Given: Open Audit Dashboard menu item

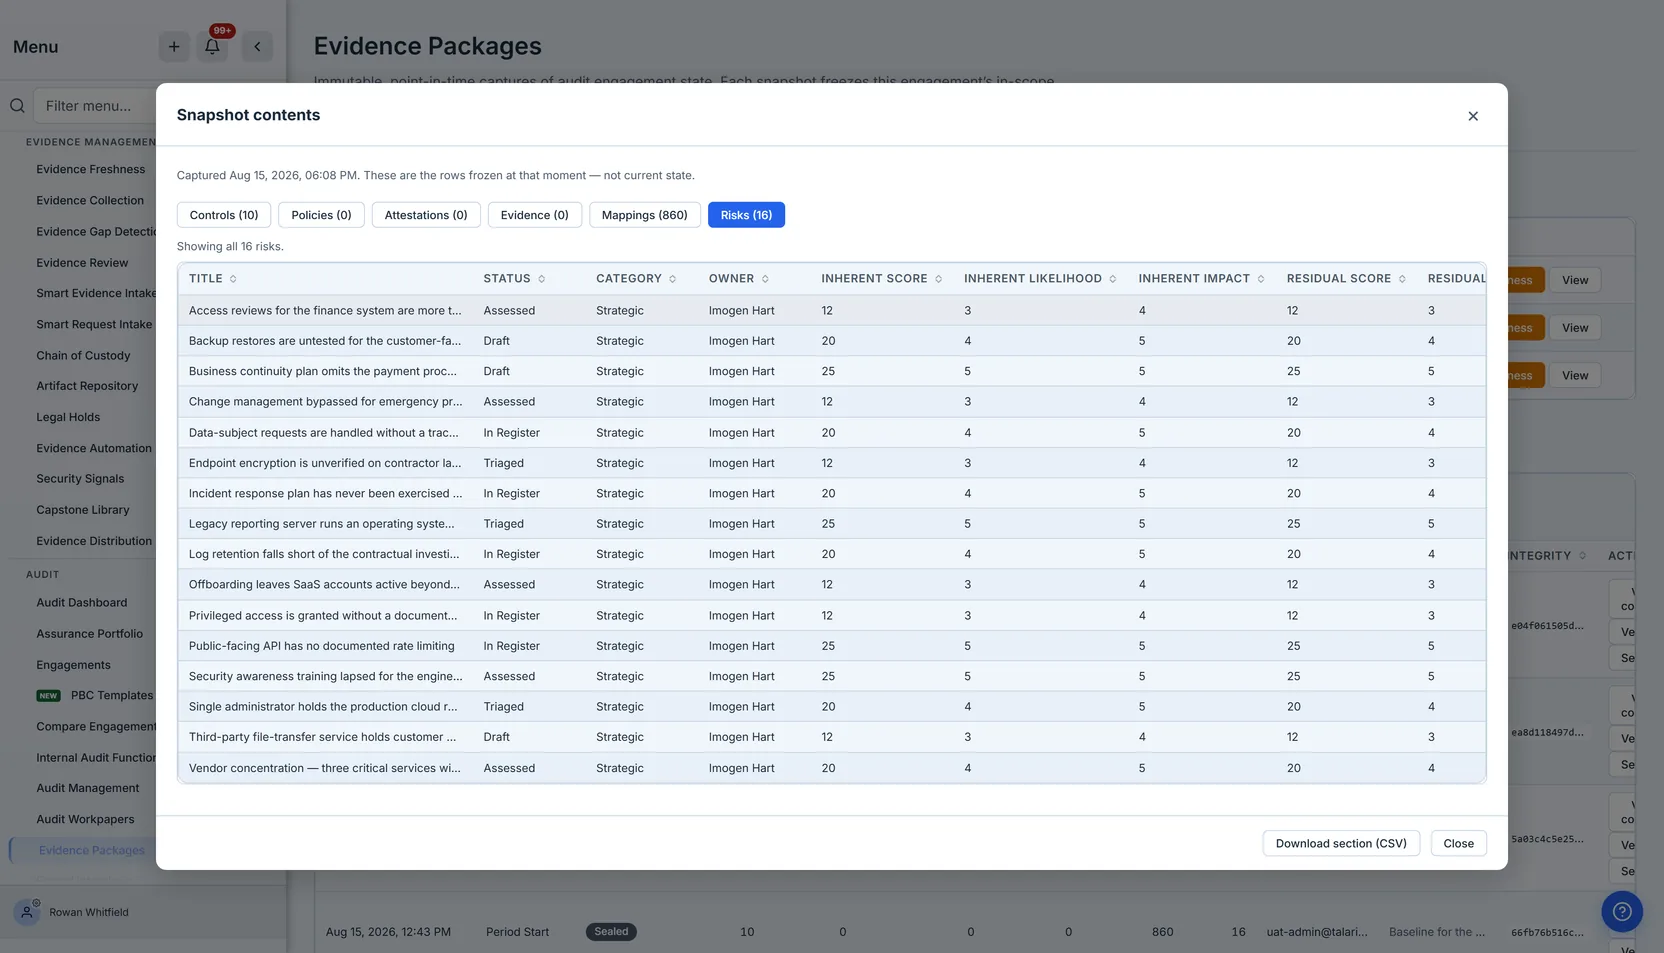Looking at the screenshot, I should pyautogui.click(x=82, y=603).
